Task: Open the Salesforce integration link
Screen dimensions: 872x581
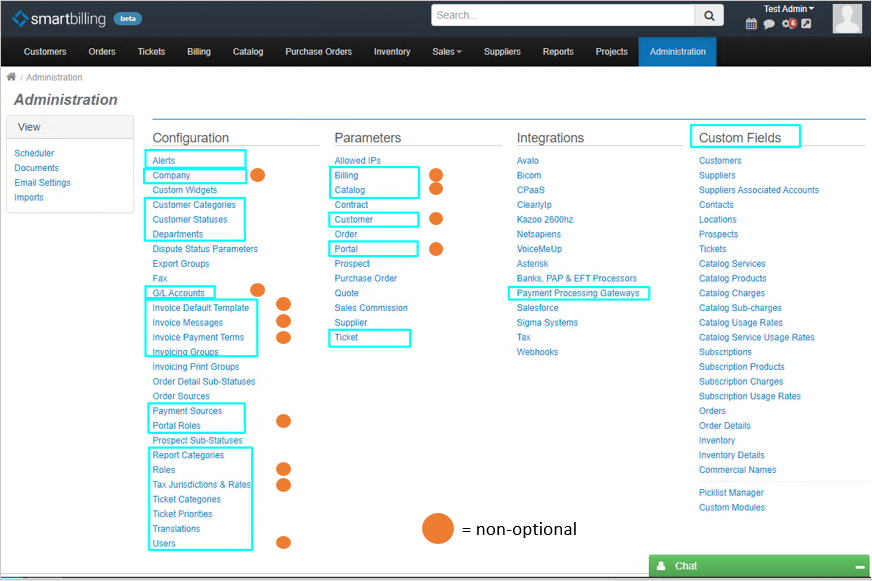Action: point(537,308)
